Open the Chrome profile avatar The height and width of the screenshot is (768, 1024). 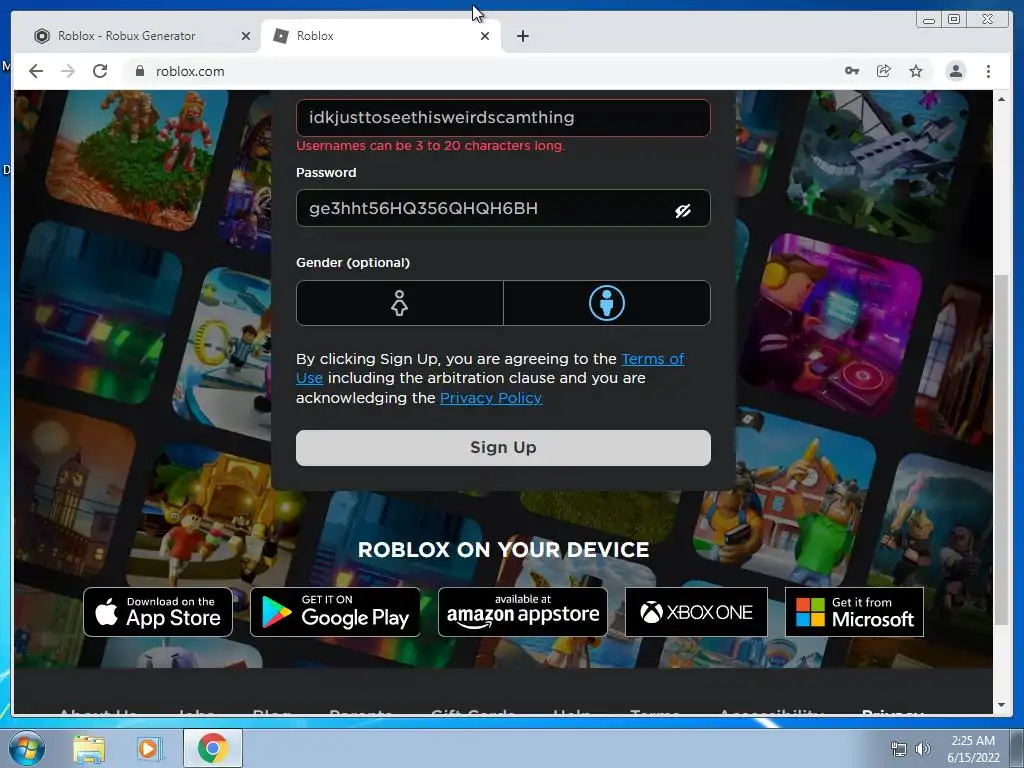point(955,71)
